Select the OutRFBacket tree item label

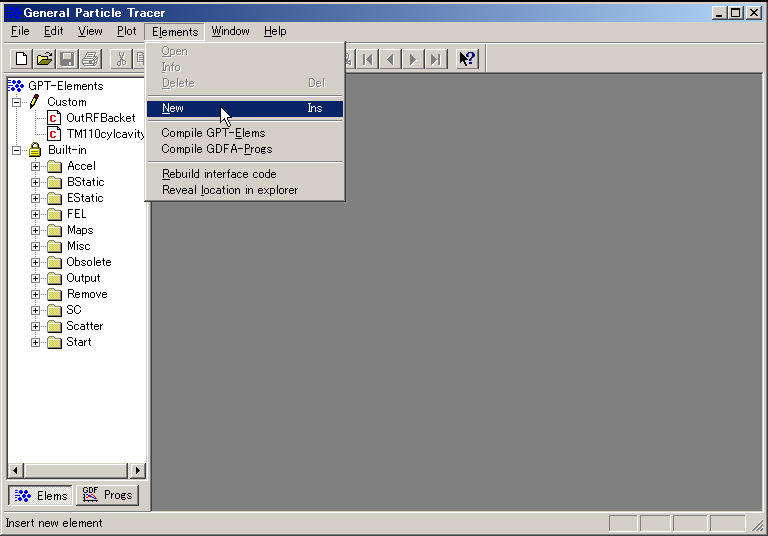(101, 118)
